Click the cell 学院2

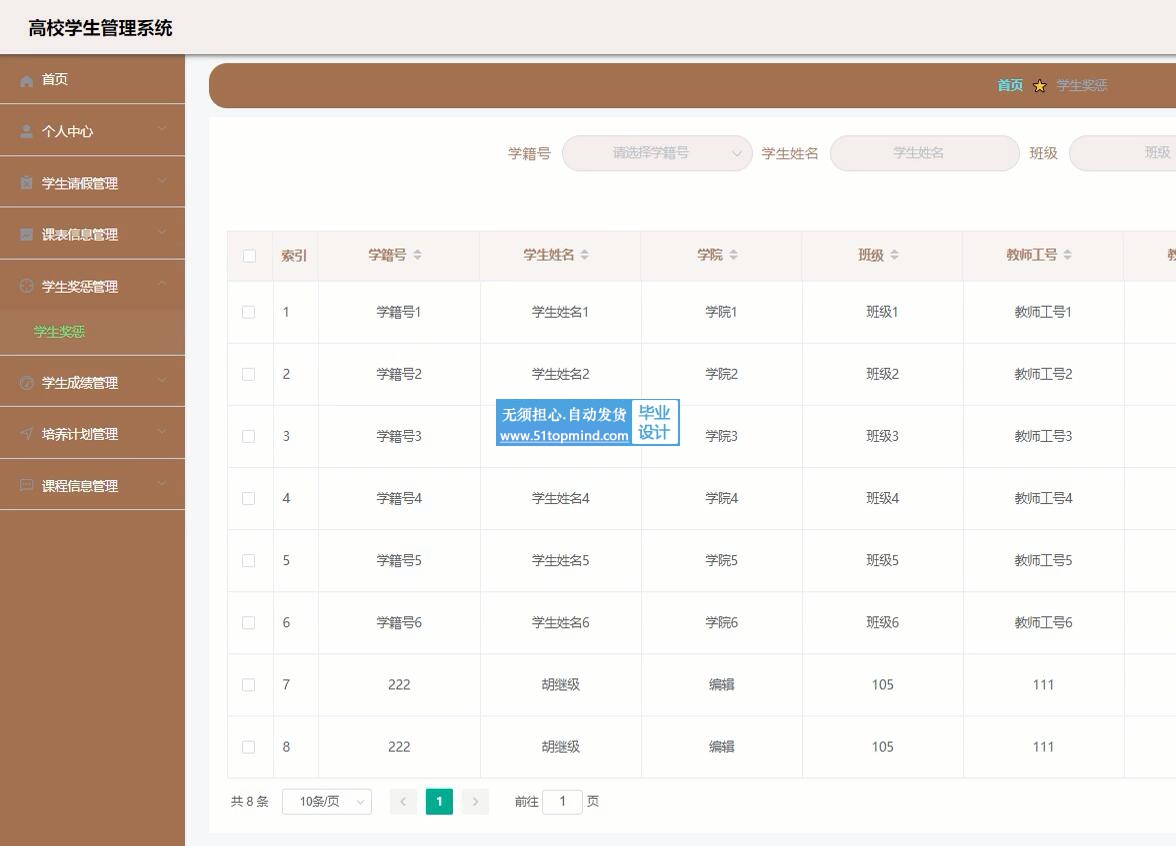(x=722, y=374)
